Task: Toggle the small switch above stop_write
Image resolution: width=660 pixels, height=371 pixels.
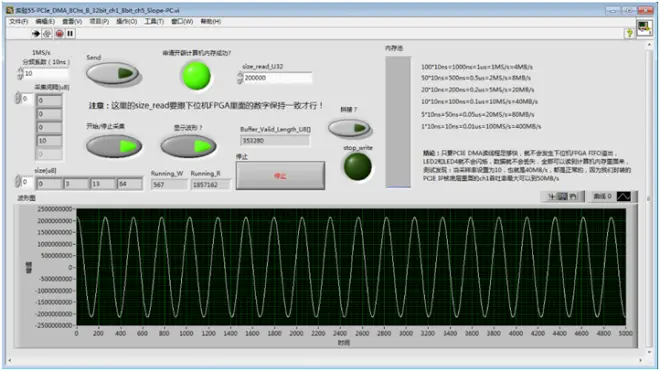Action: tap(350, 128)
